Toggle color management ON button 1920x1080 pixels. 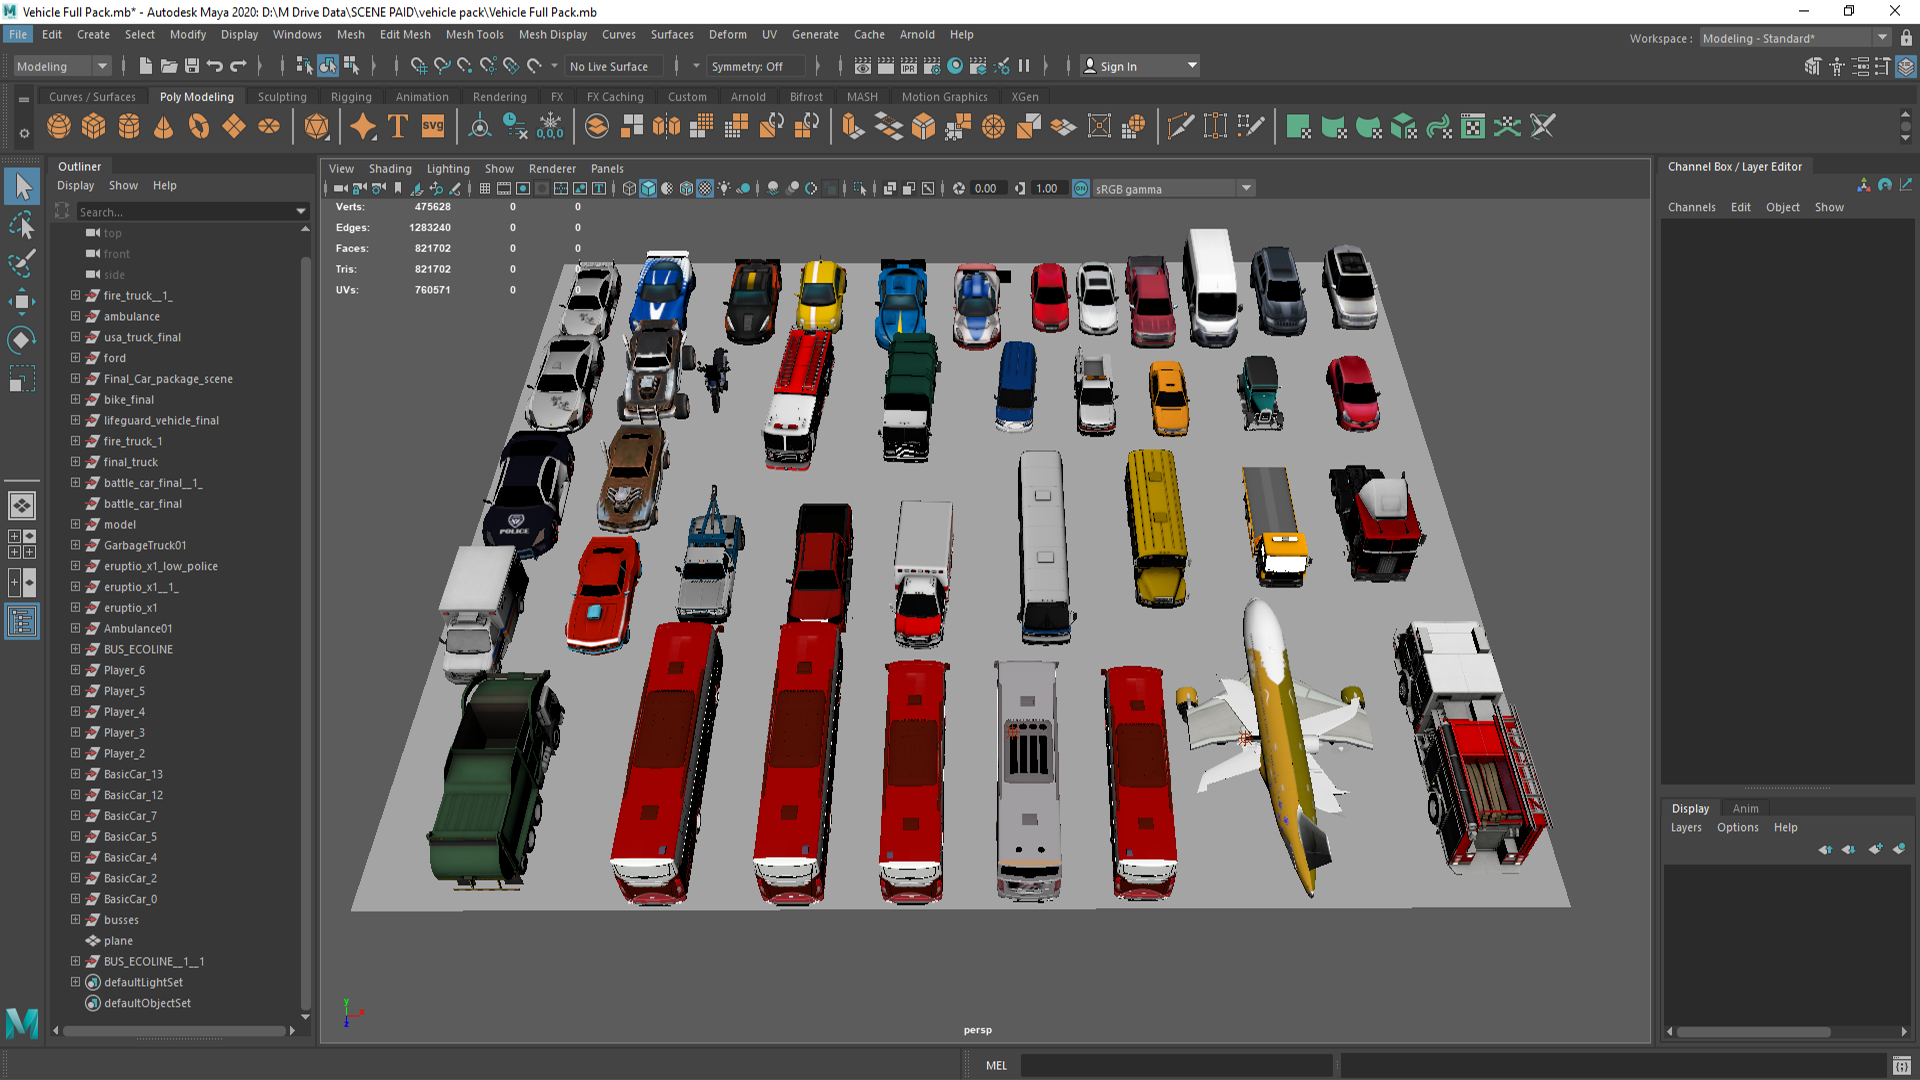click(x=1081, y=188)
